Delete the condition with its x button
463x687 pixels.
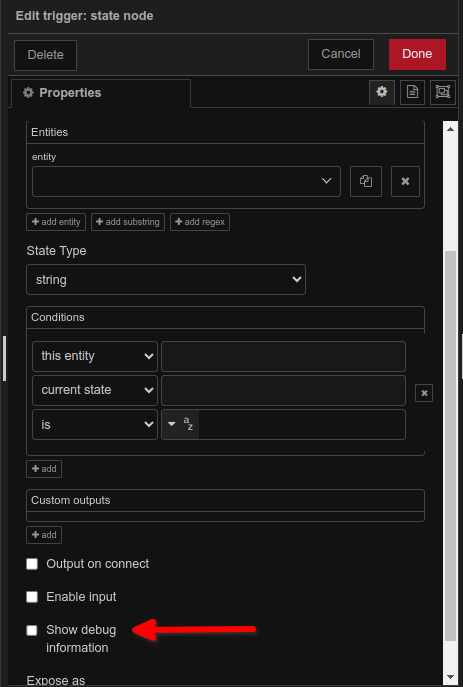(424, 393)
